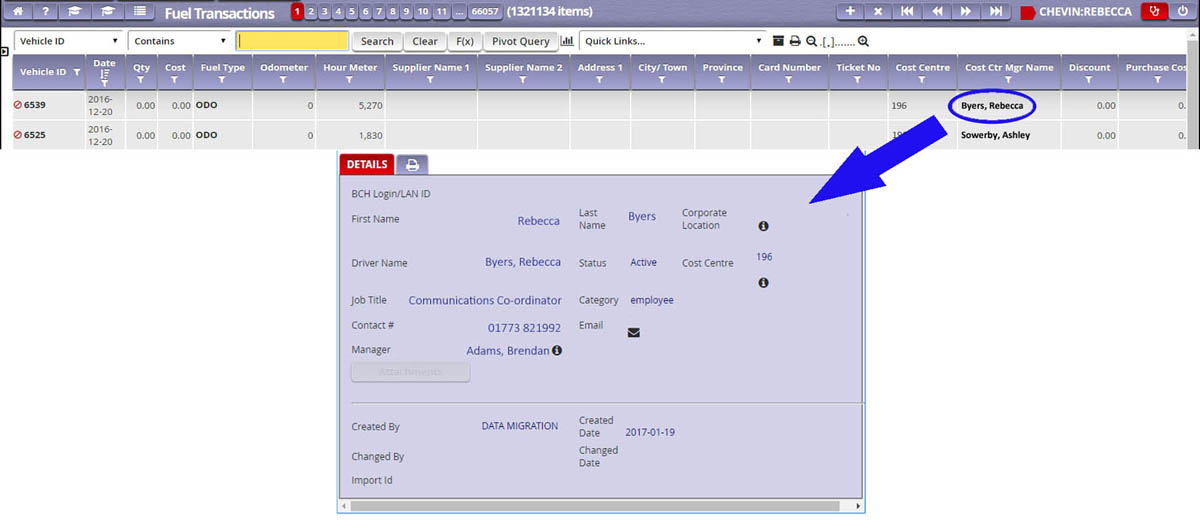
Task: Select current page 1 button
Action: (x=297, y=12)
